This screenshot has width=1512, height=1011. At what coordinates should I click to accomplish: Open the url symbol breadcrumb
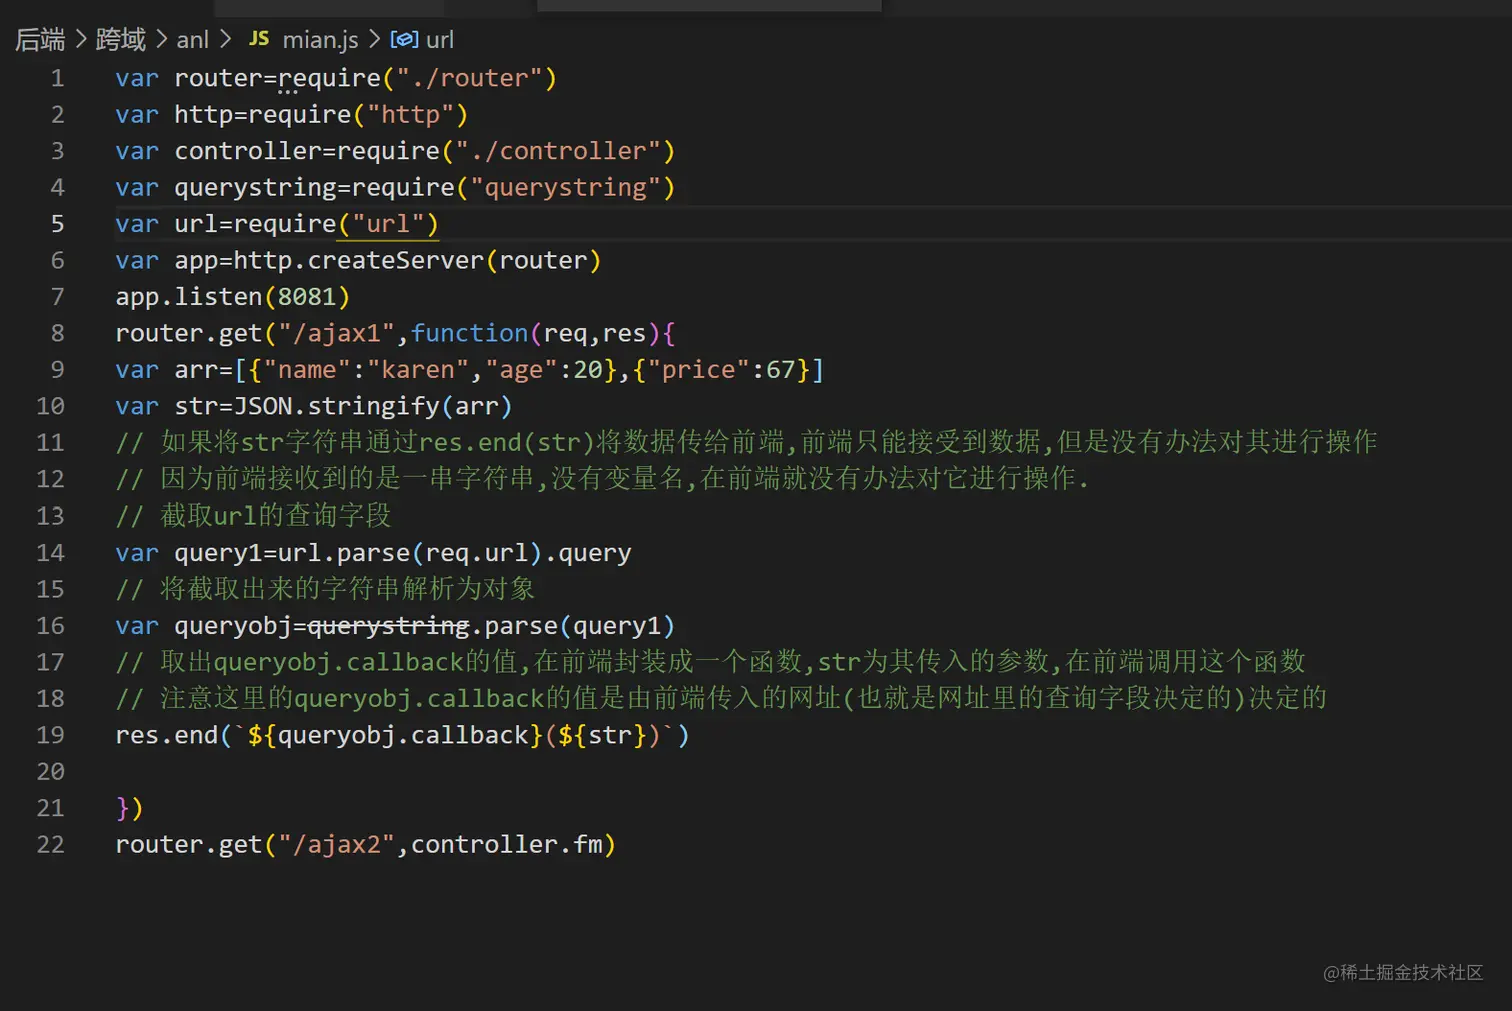point(440,40)
